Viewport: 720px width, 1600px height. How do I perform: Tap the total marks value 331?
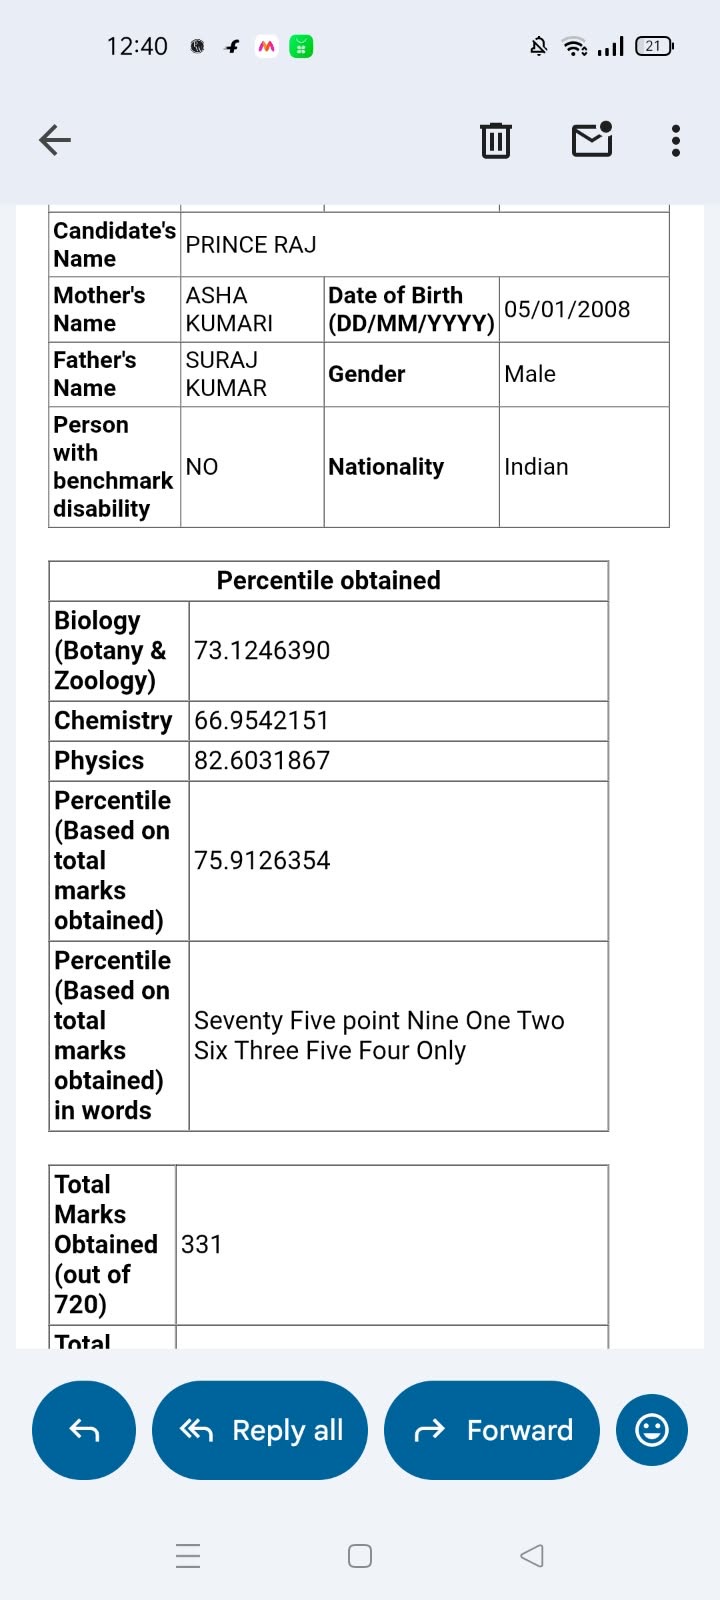pyautogui.click(x=201, y=1244)
